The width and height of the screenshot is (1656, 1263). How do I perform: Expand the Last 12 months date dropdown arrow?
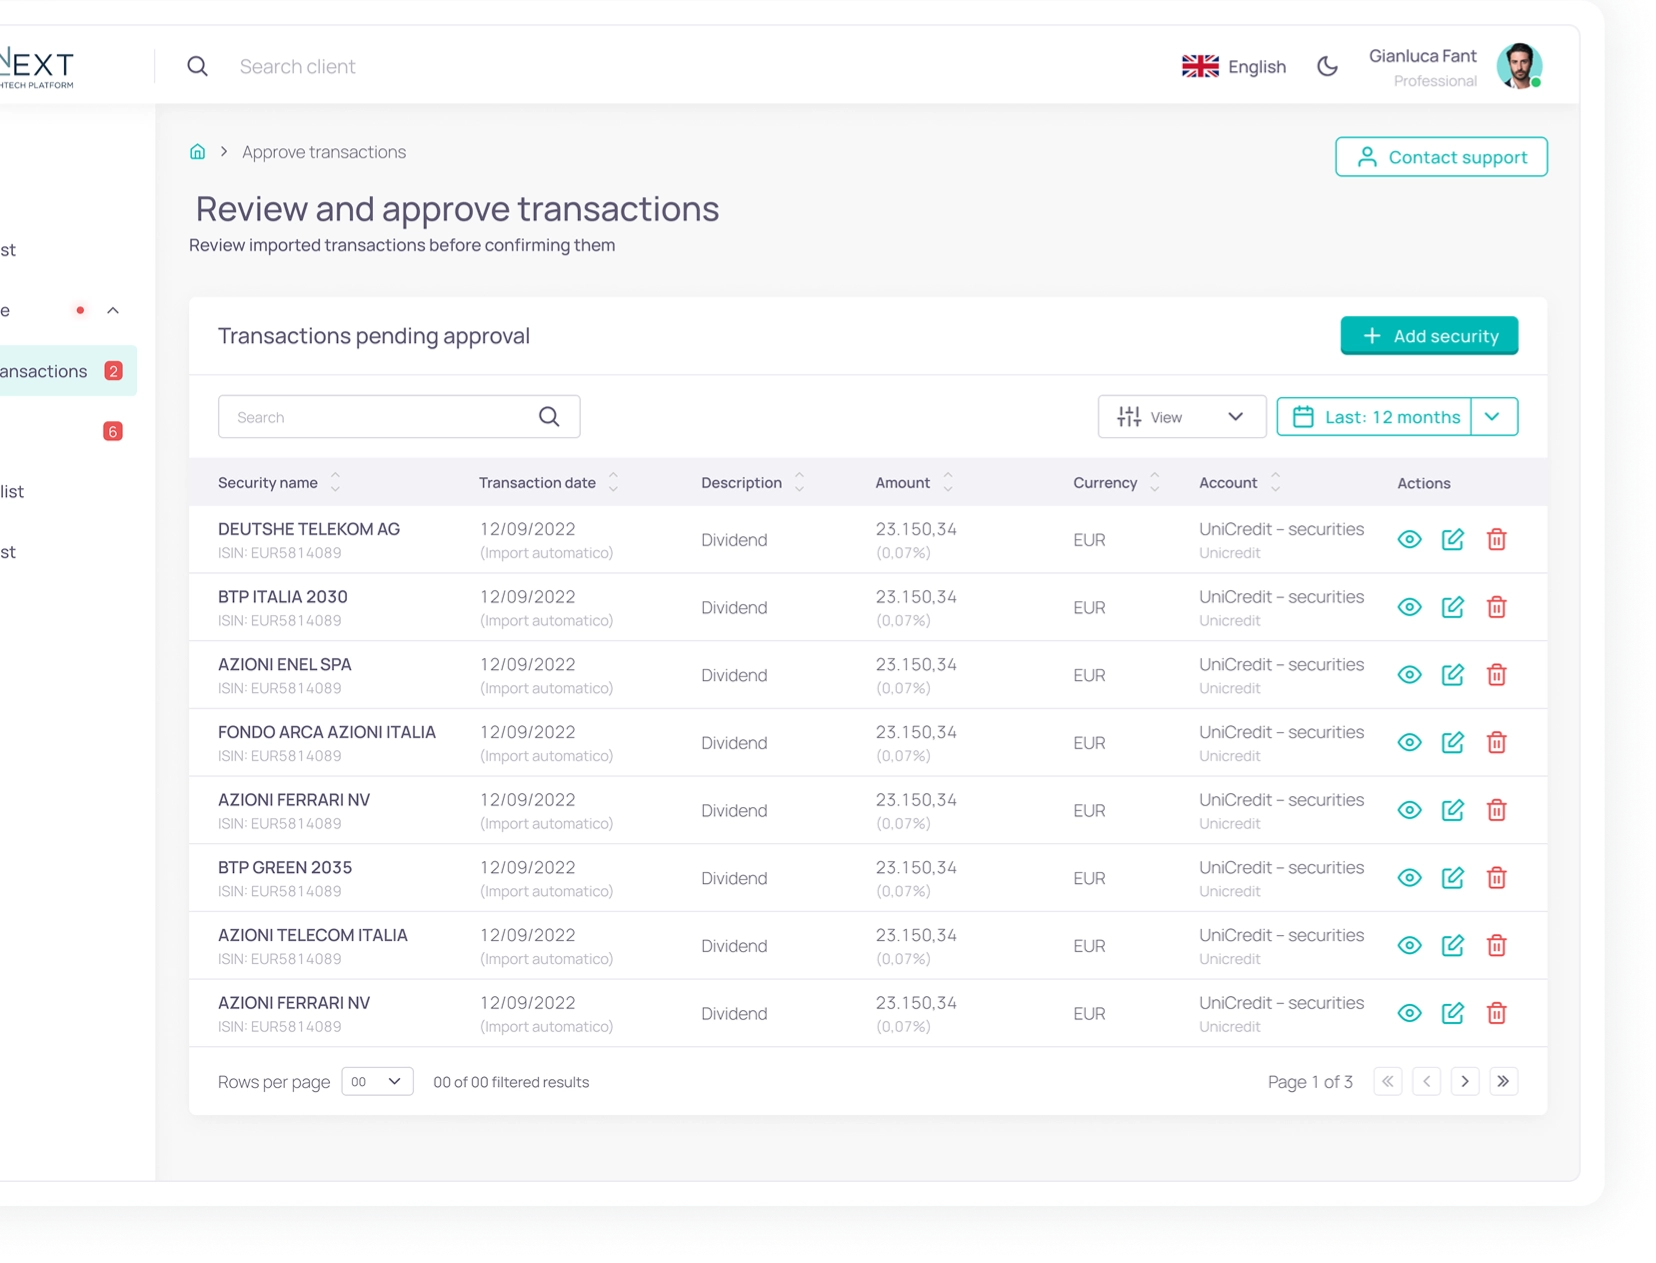point(1493,417)
